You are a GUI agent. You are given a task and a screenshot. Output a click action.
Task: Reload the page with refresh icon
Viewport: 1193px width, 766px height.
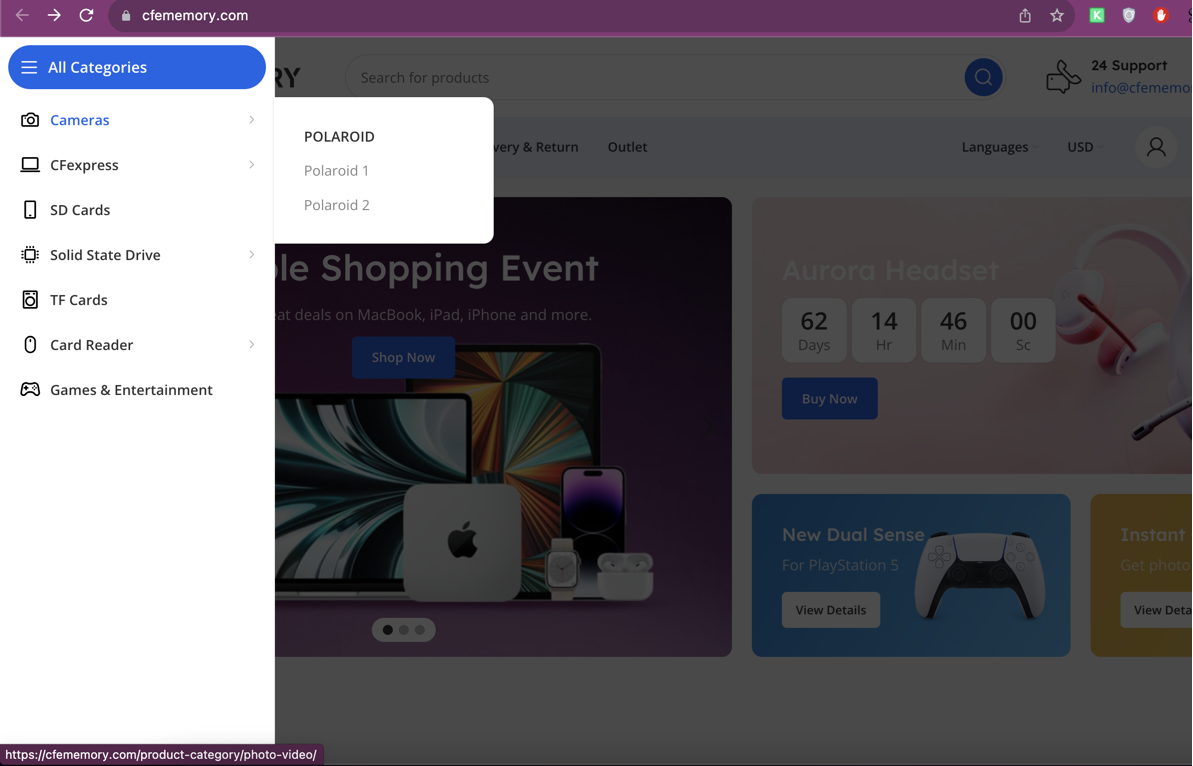(86, 15)
